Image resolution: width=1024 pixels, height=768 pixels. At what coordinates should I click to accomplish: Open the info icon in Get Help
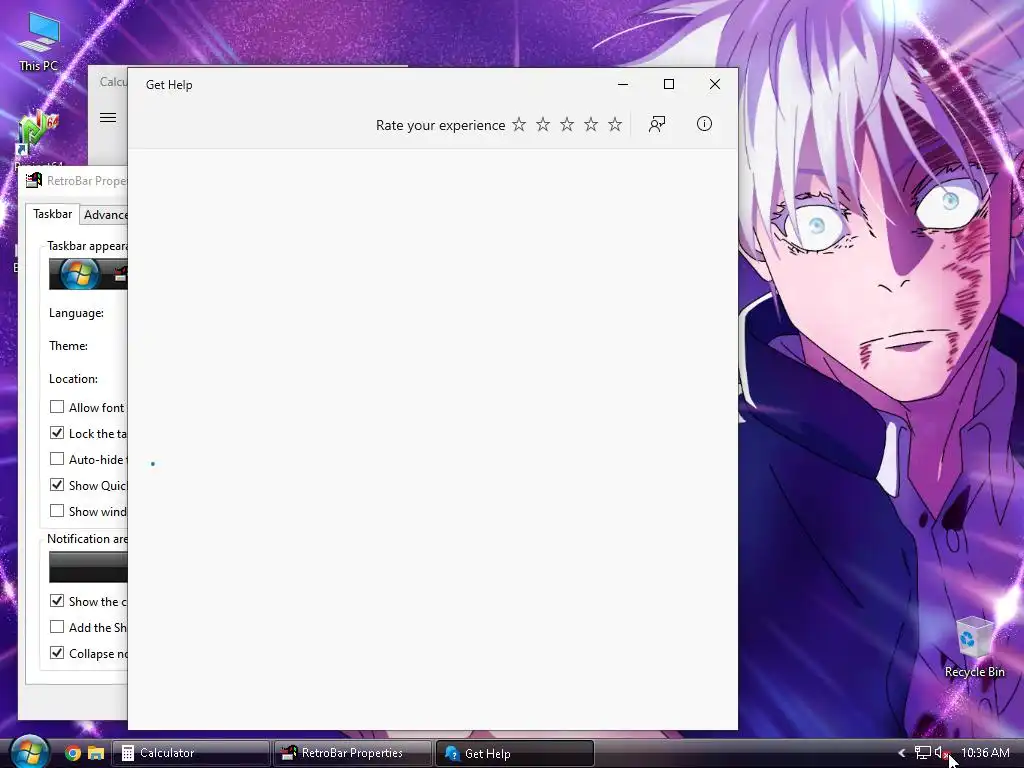click(x=704, y=123)
